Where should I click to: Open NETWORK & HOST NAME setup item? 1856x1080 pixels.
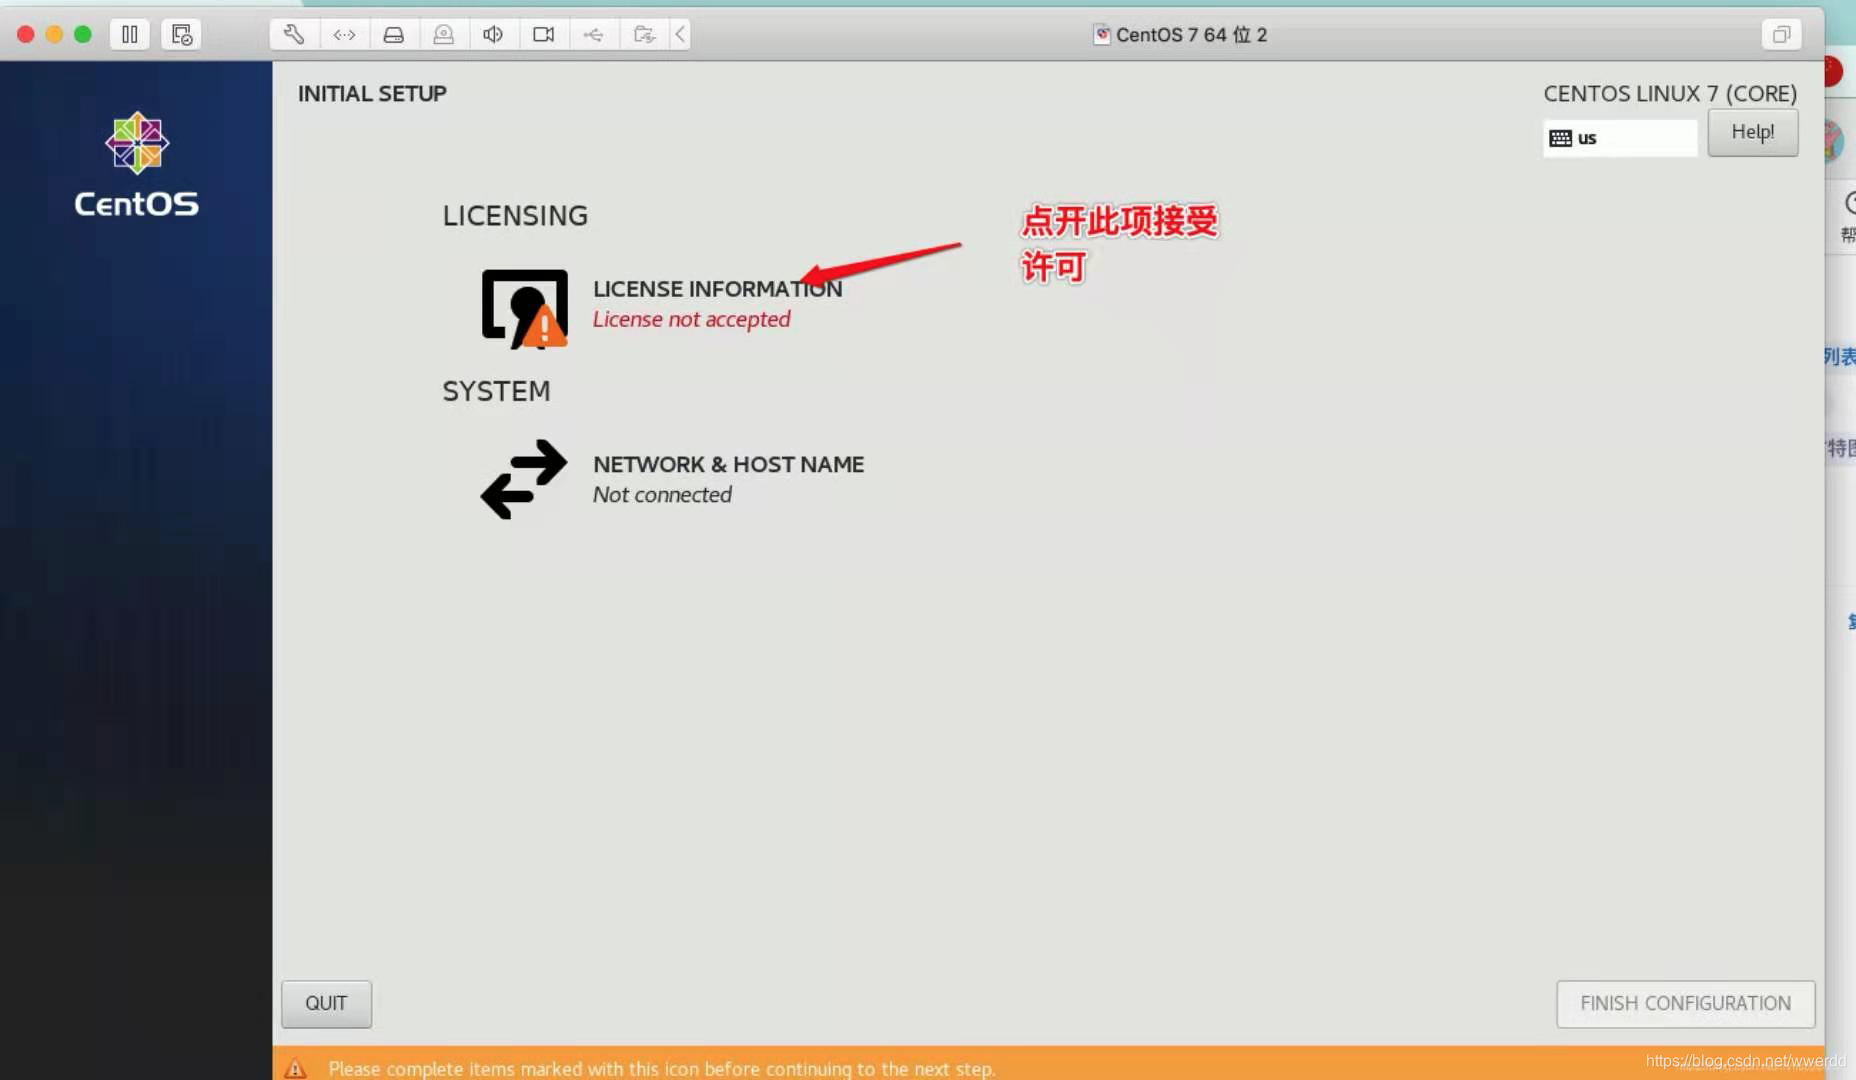(x=673, y=479)
